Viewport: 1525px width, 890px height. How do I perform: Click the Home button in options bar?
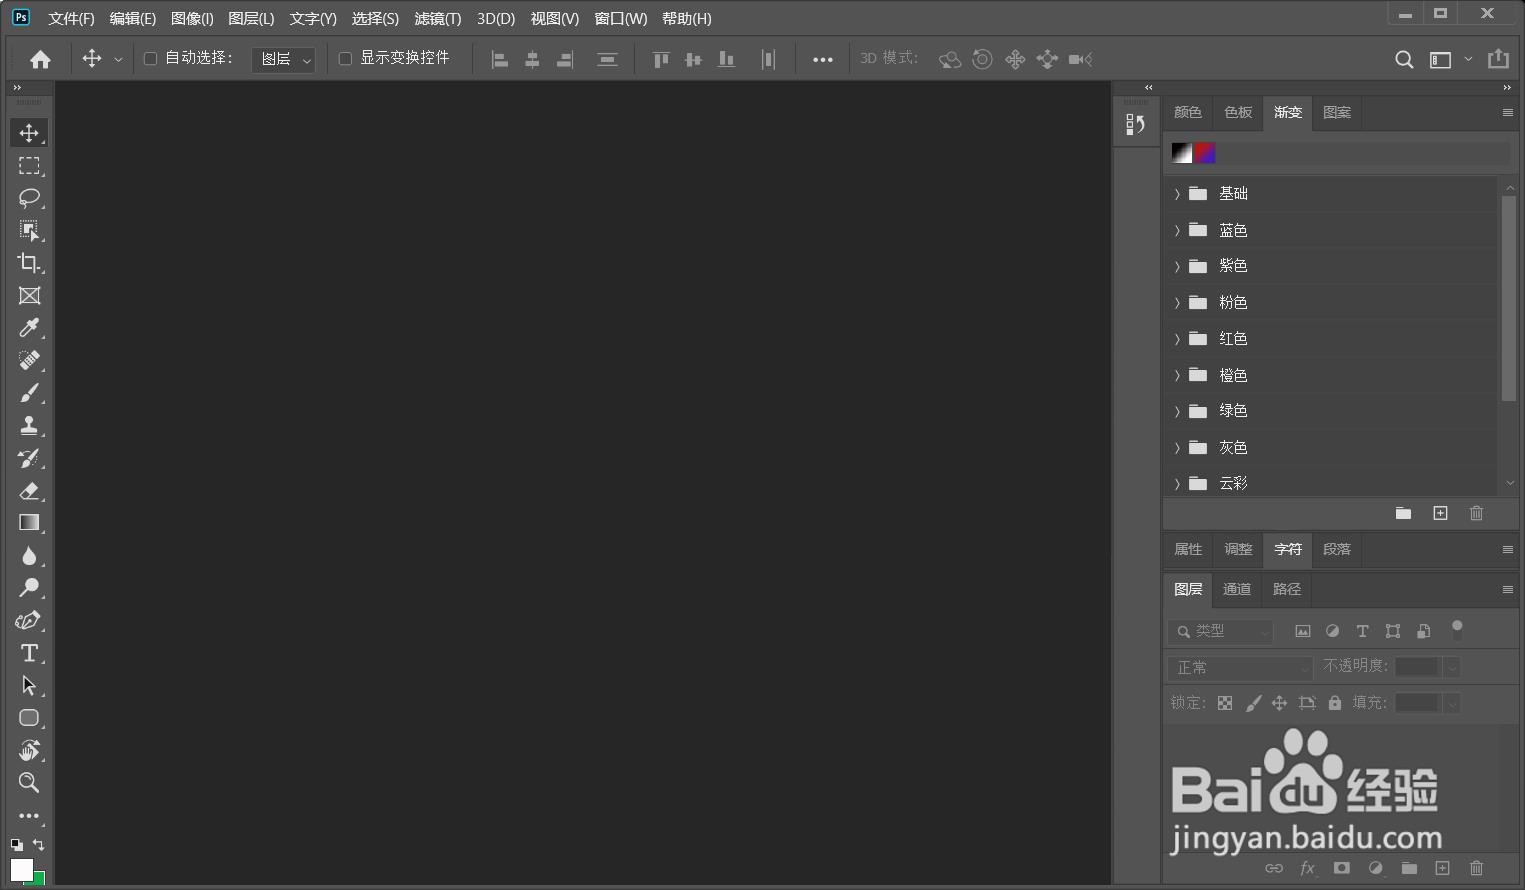point(40,59)
